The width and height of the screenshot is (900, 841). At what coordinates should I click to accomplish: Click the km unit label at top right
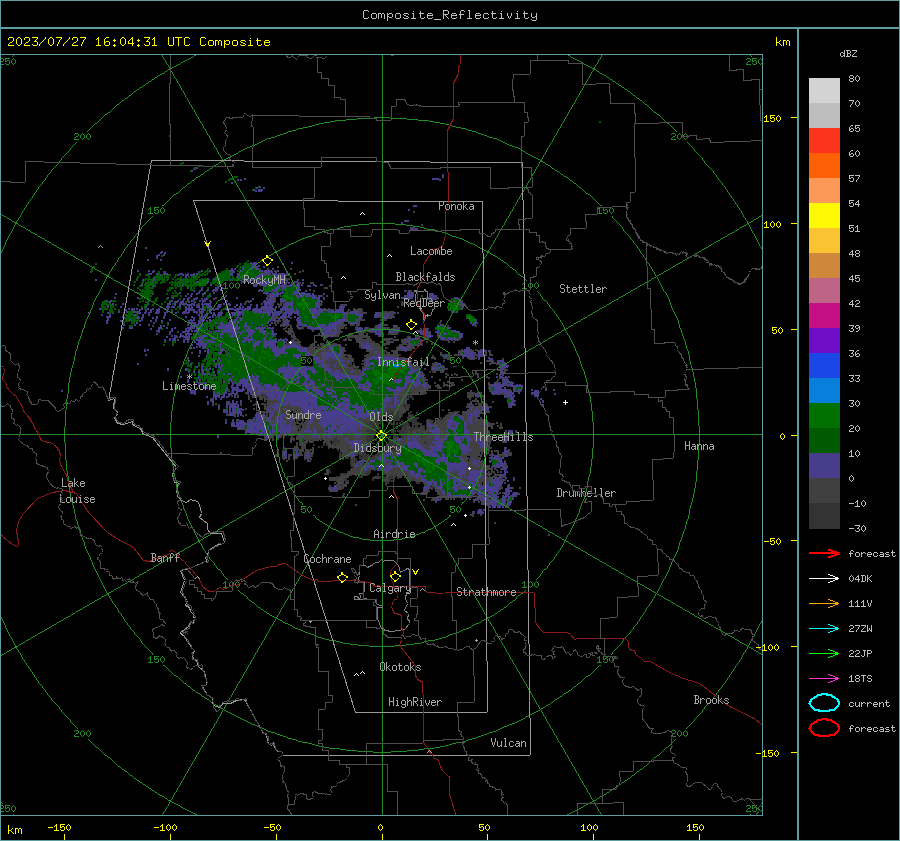[x=782, y=42]
